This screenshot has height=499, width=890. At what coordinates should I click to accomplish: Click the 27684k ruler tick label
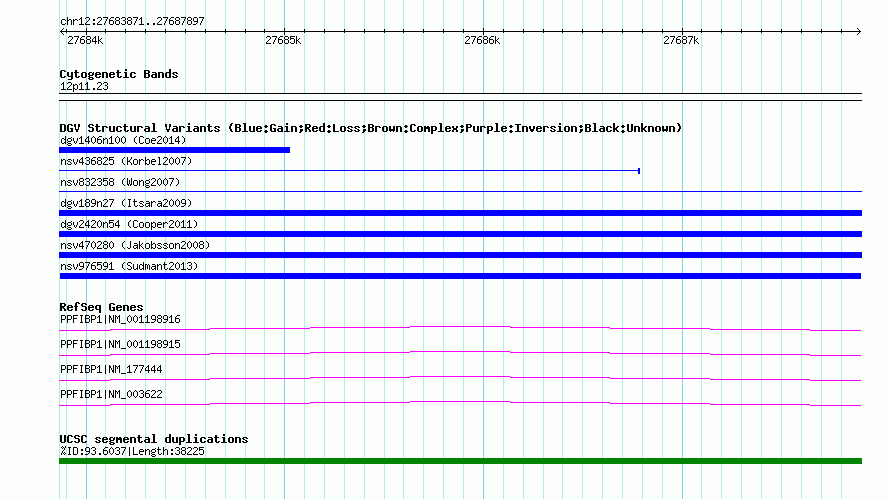(85, 40)
